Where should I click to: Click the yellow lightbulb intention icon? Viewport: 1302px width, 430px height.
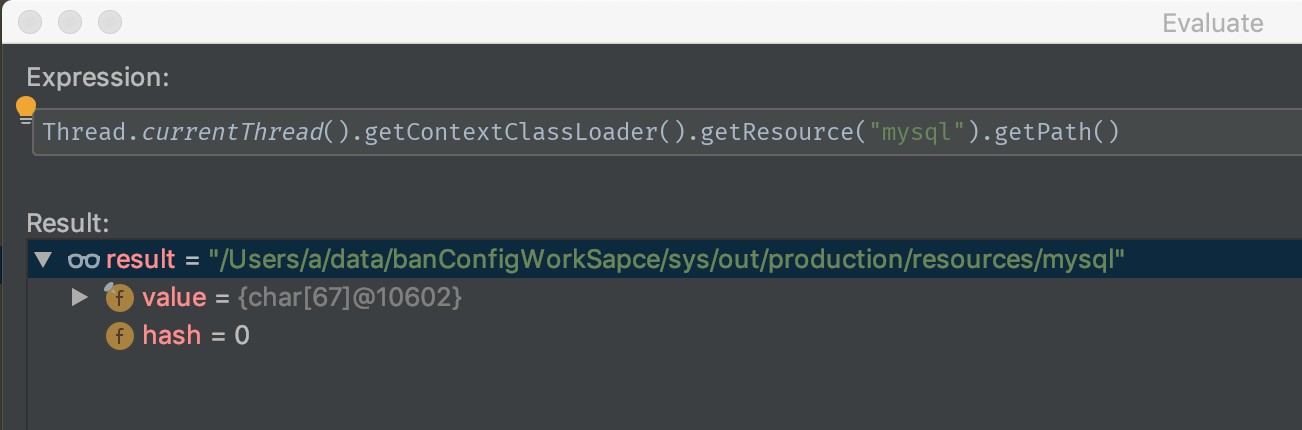tap(25, 109)
